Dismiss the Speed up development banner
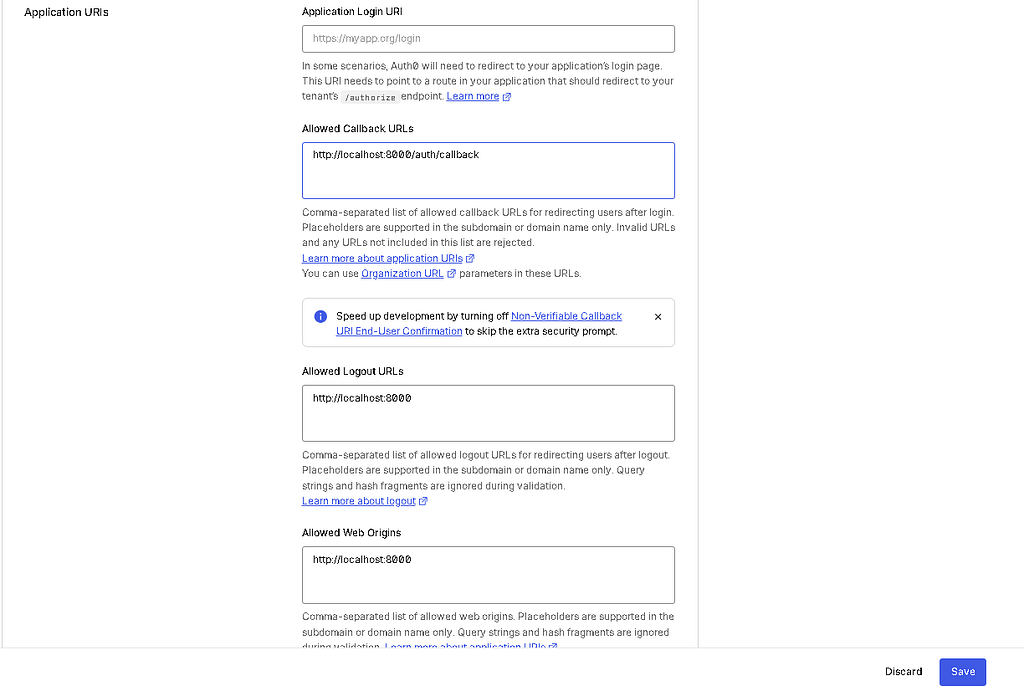The height and width of the screenshot is (691, 1024). pyautogui.click(x=658, y=317)
